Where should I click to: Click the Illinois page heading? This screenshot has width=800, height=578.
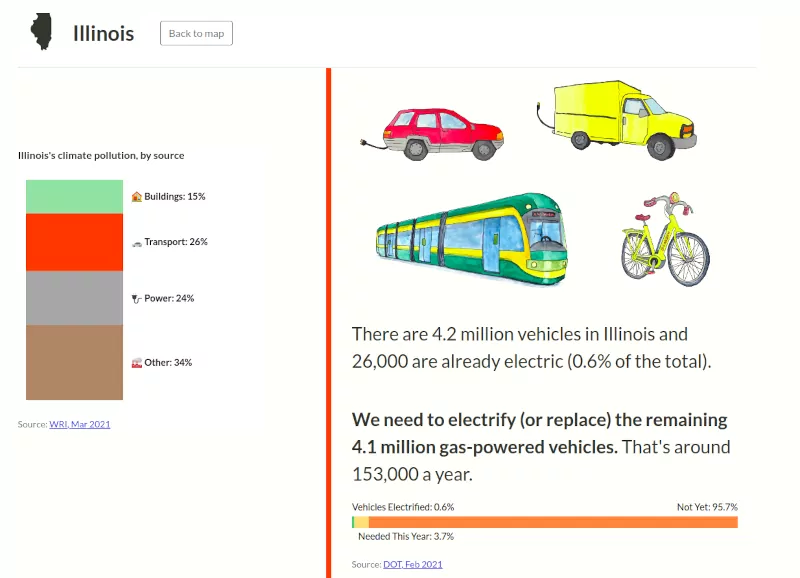point(103,34)
